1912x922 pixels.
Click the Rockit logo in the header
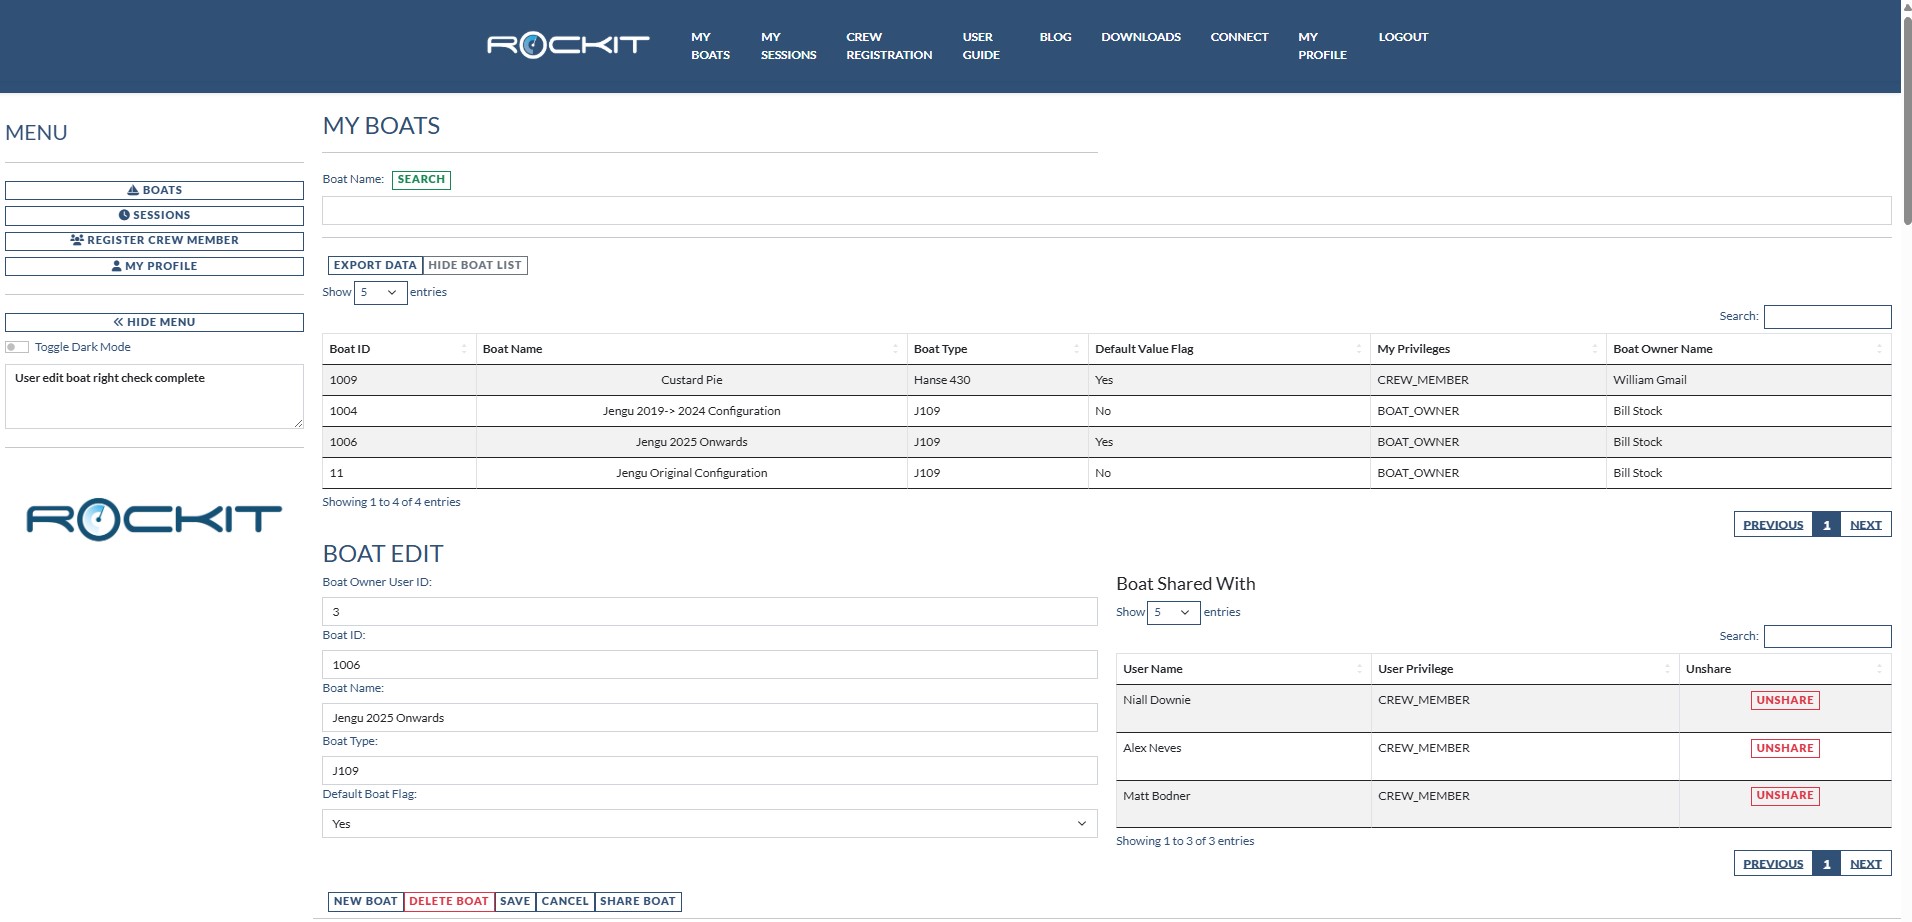point(567,45)
